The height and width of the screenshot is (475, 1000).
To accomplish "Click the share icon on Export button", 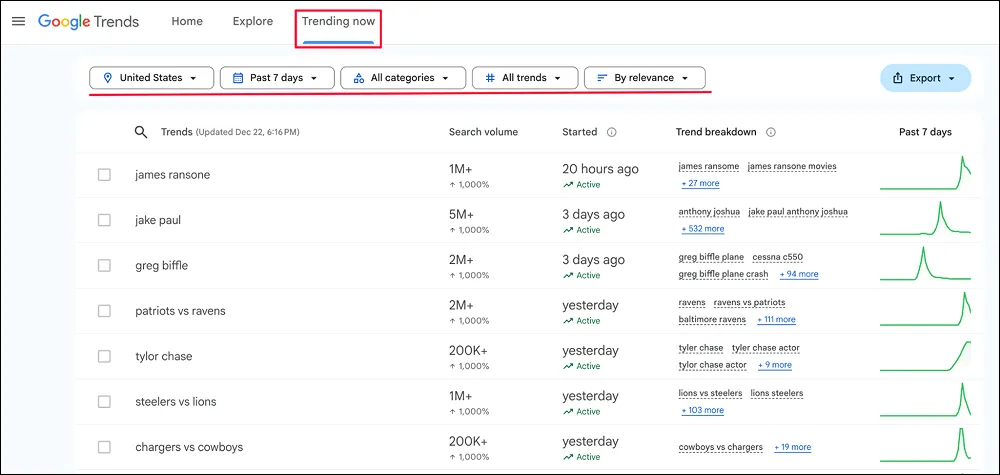I will [x=898, y=78].
